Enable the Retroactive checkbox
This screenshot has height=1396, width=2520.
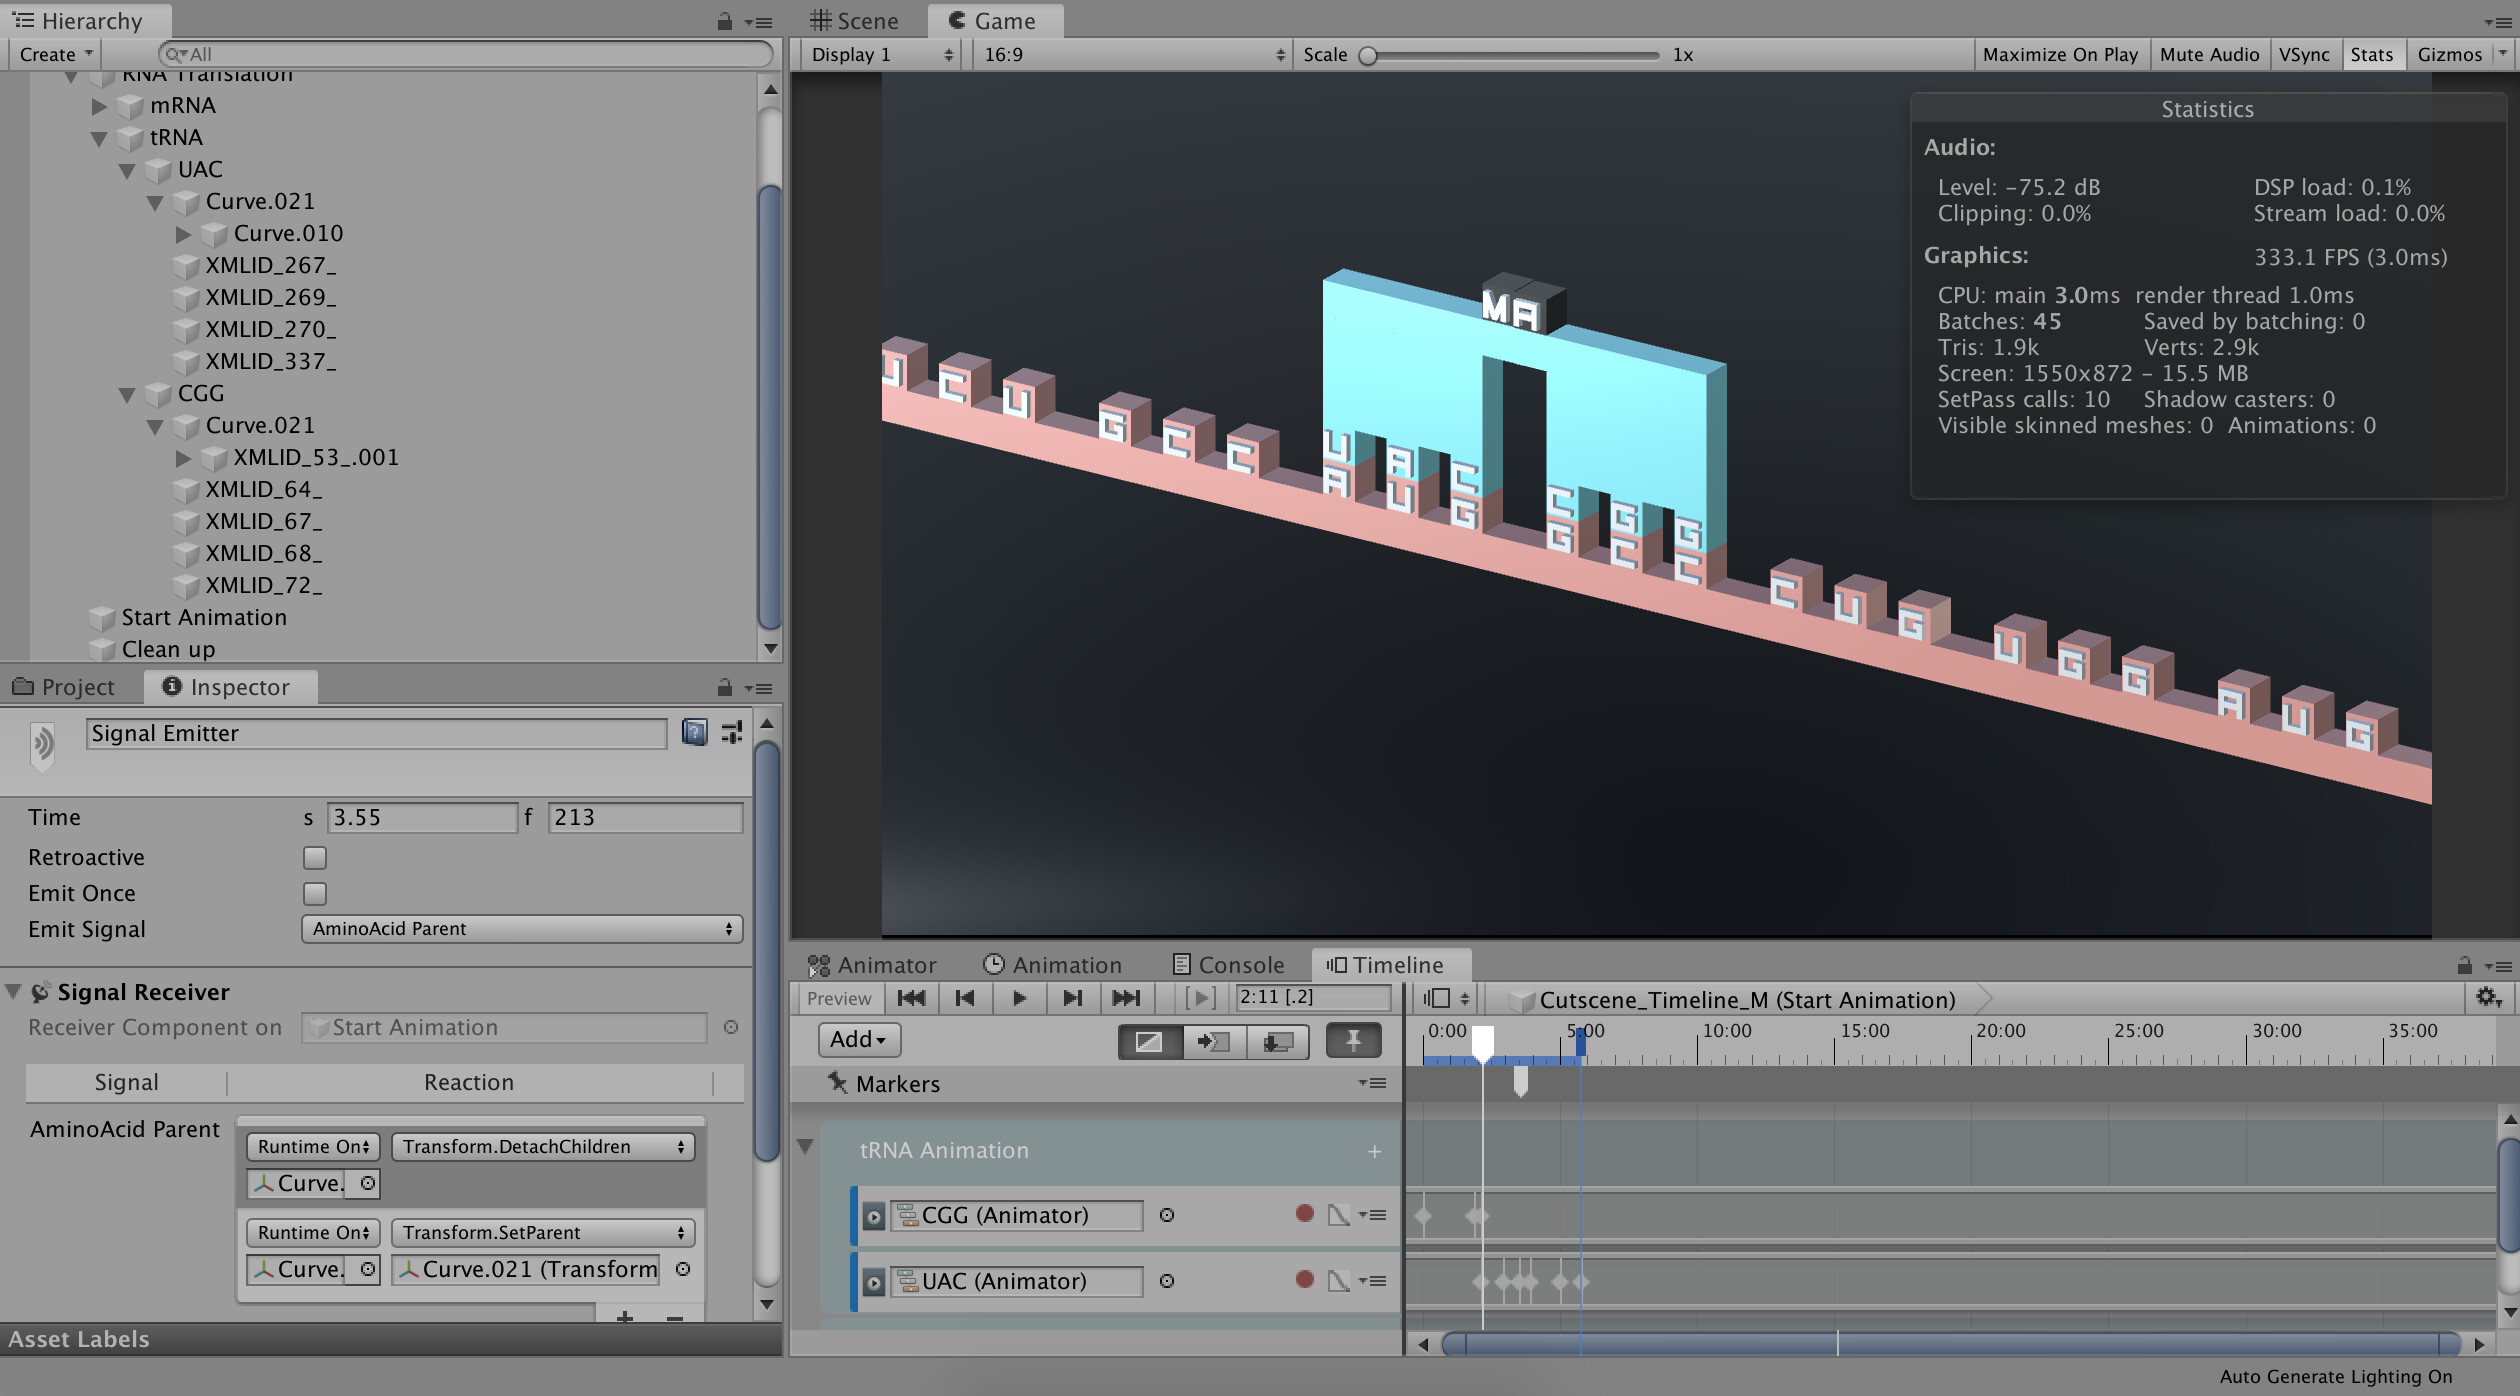click(x=315, y=858)
